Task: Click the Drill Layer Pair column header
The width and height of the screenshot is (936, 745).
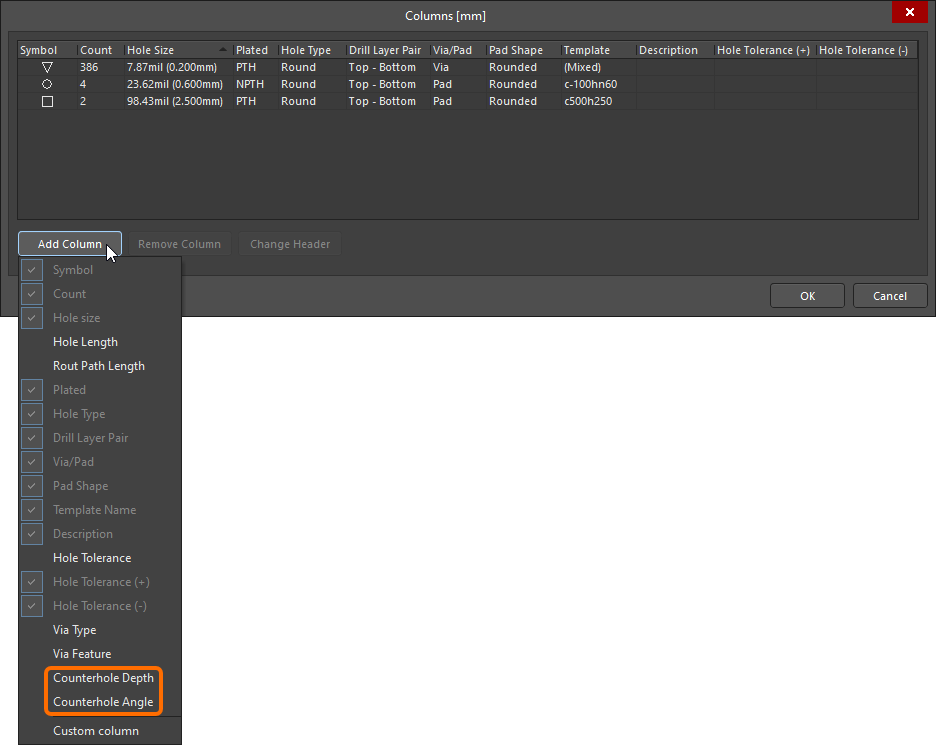Action: [x=386, y=50]
